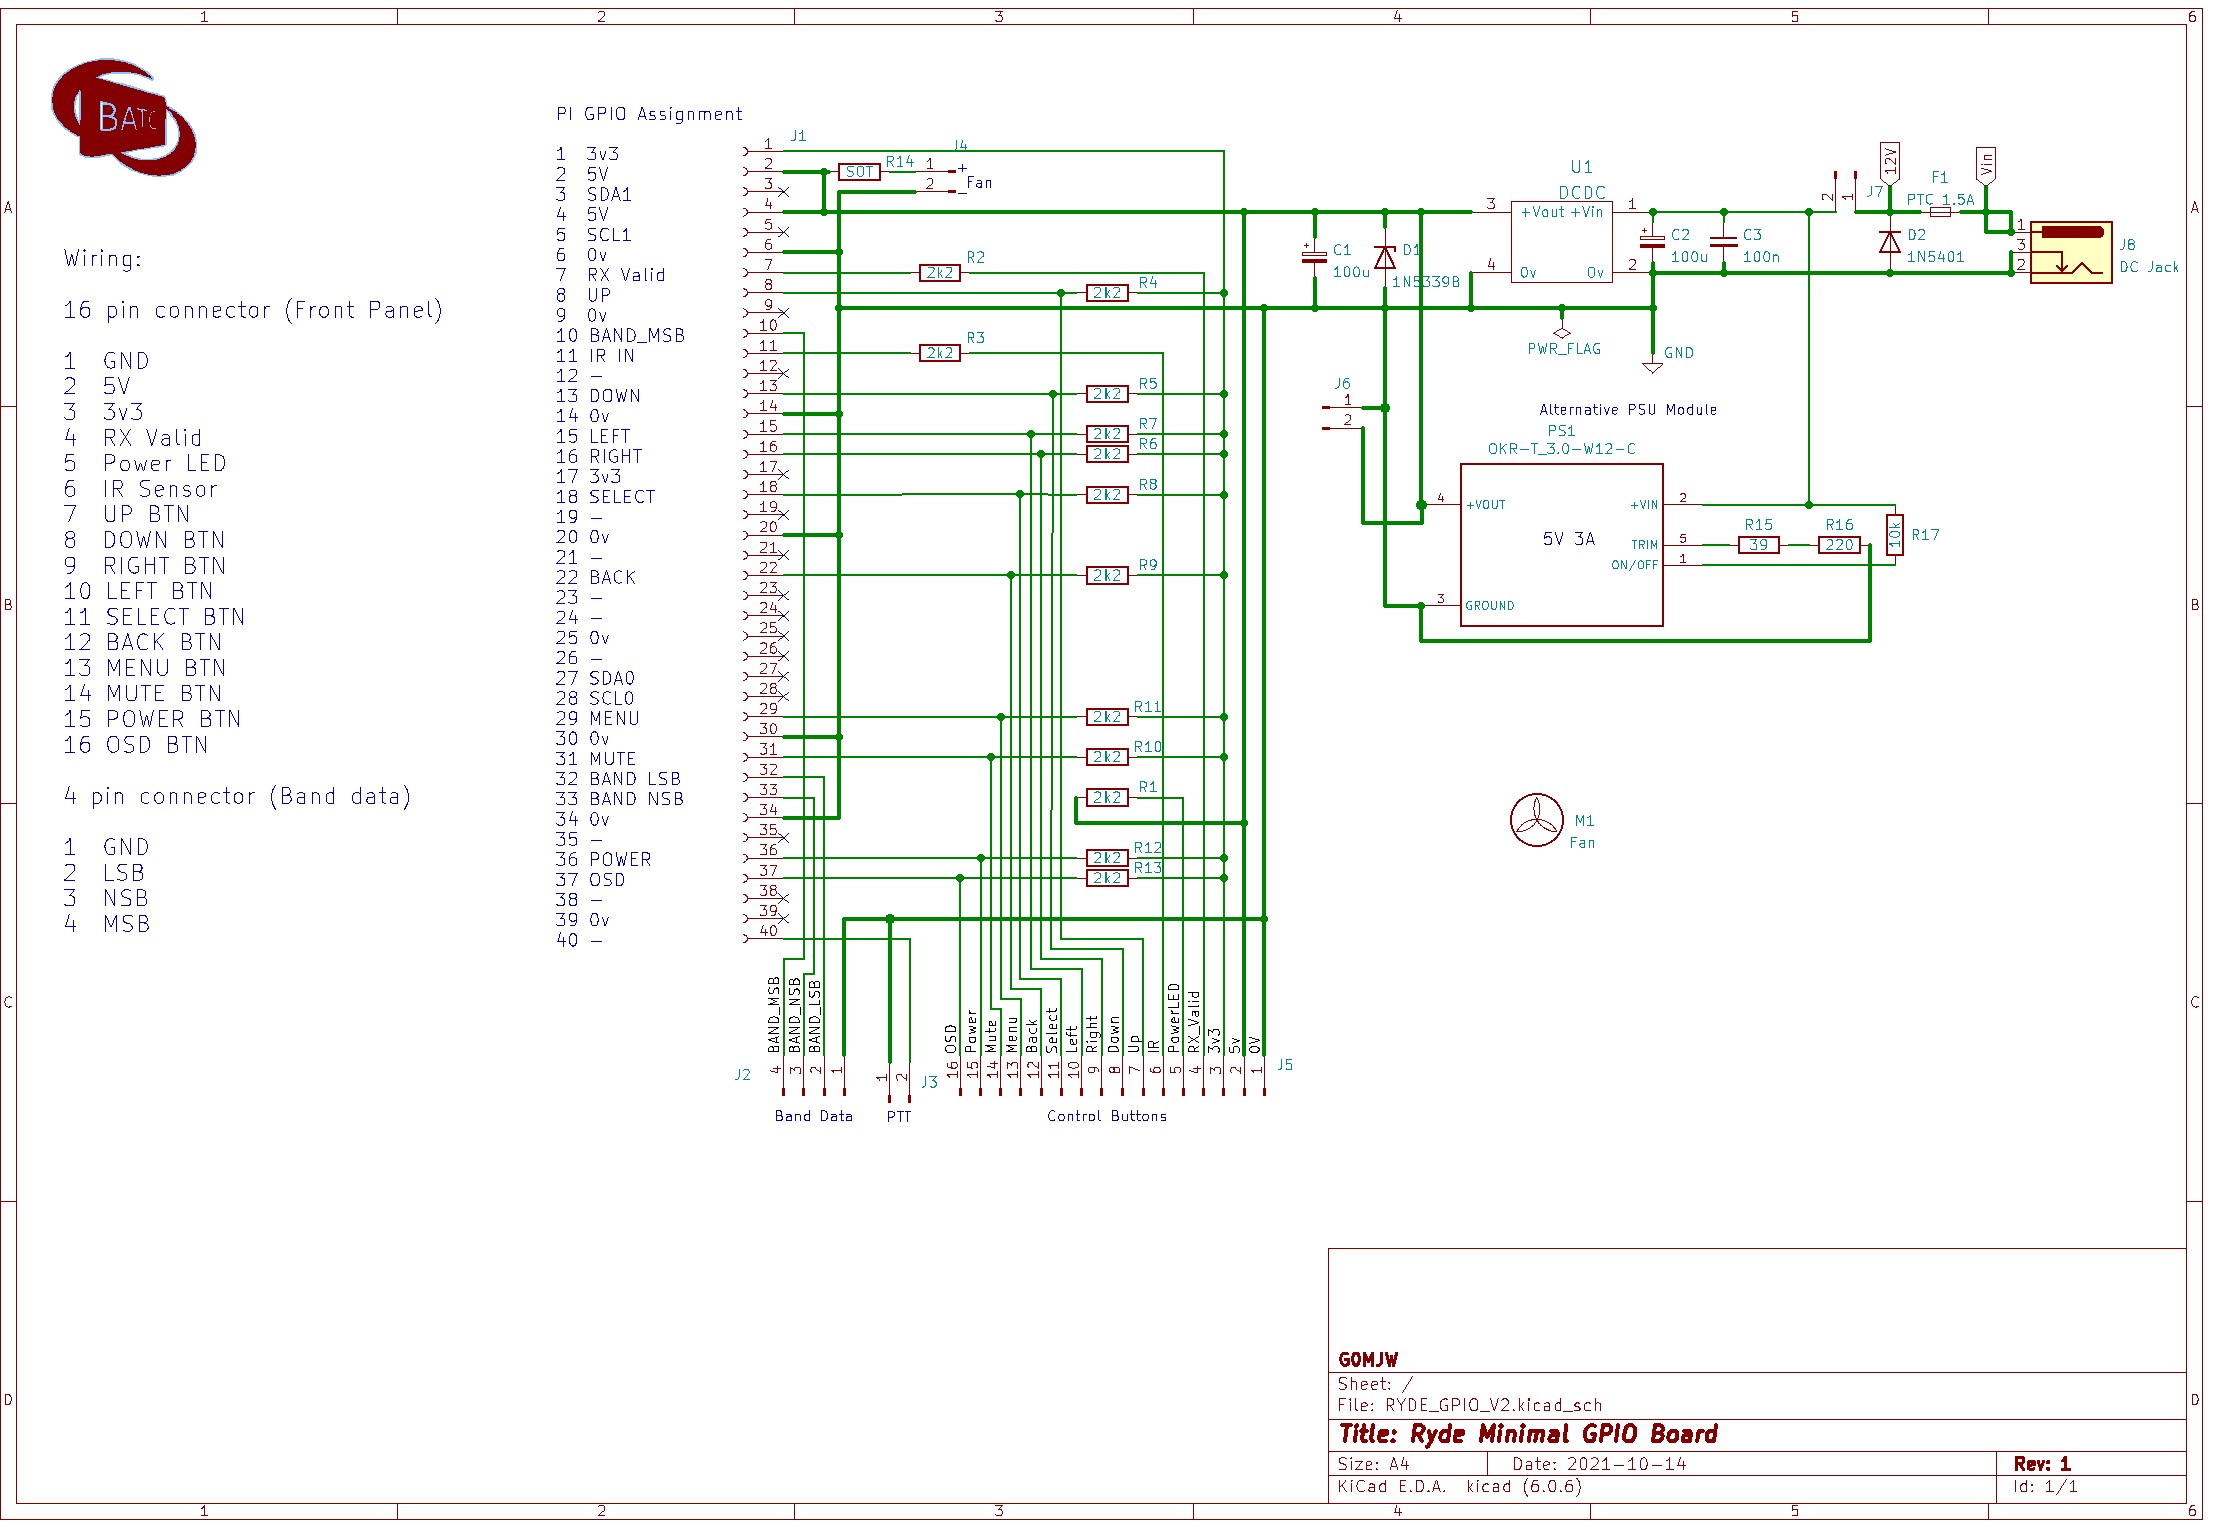Select the J8 DC Jack symbol
The width and height of the screenshot is (2214, 1532).
click(x=2070, y=252)
